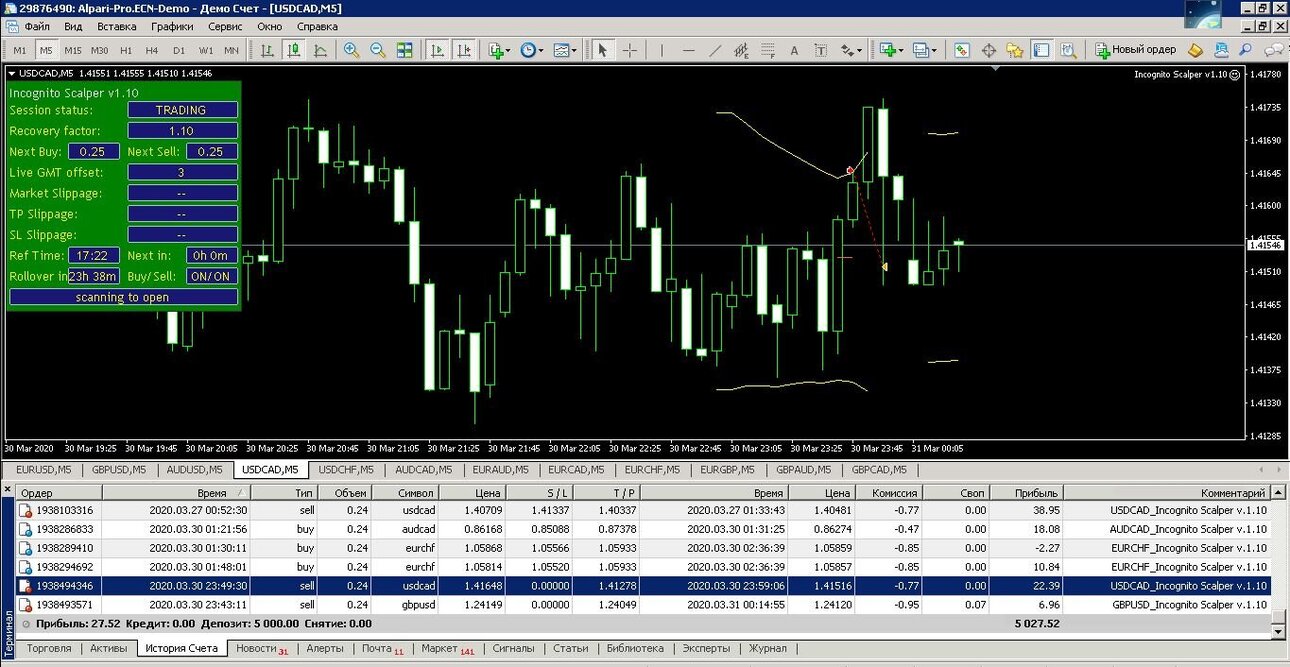The width and height of the screenshot is (1290, 667).
Task: Open the Новости terminal tab
Action: pyautogui.click(x=261, y=648)
